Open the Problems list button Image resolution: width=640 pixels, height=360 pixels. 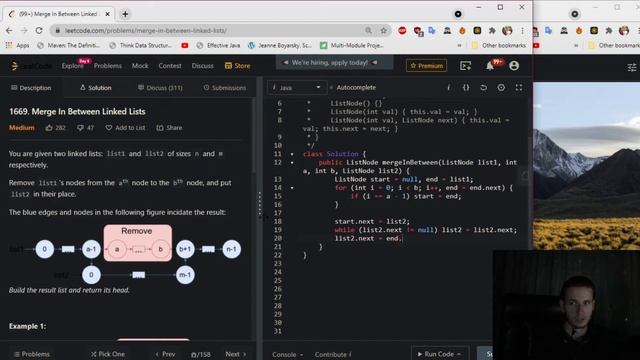[x=32, y=354]
